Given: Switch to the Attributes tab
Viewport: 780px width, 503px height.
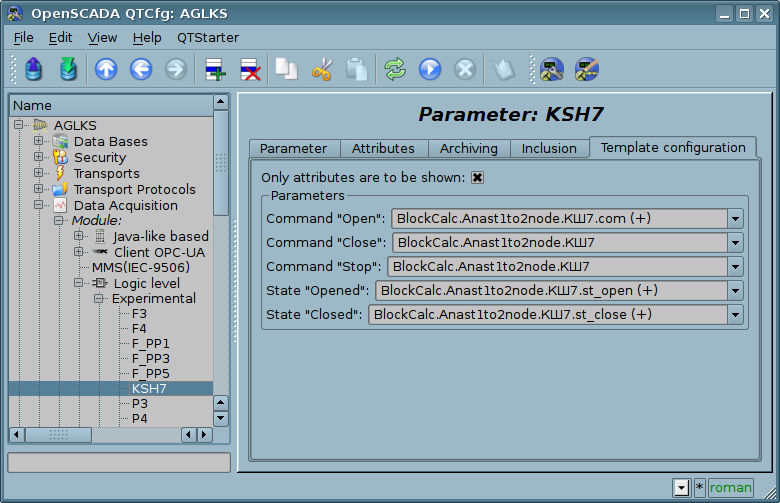Looking at the screenshot, I should (x=383, y=149).
